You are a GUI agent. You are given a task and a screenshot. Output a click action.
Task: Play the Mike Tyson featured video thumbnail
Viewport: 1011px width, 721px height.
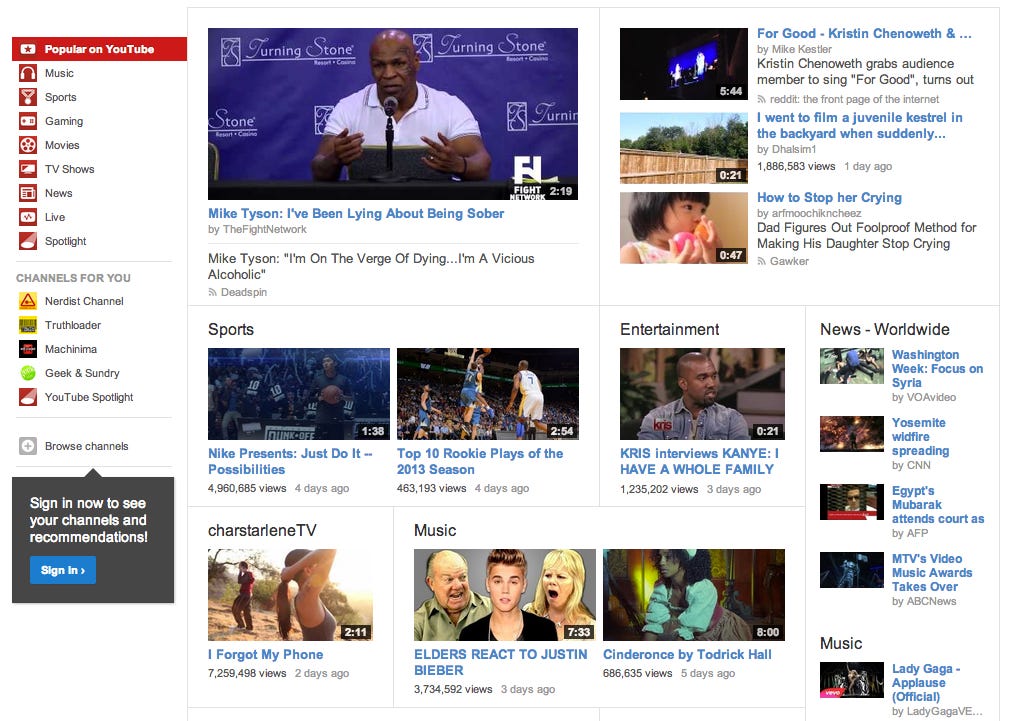pyautogui.click(x=393, y=114)
